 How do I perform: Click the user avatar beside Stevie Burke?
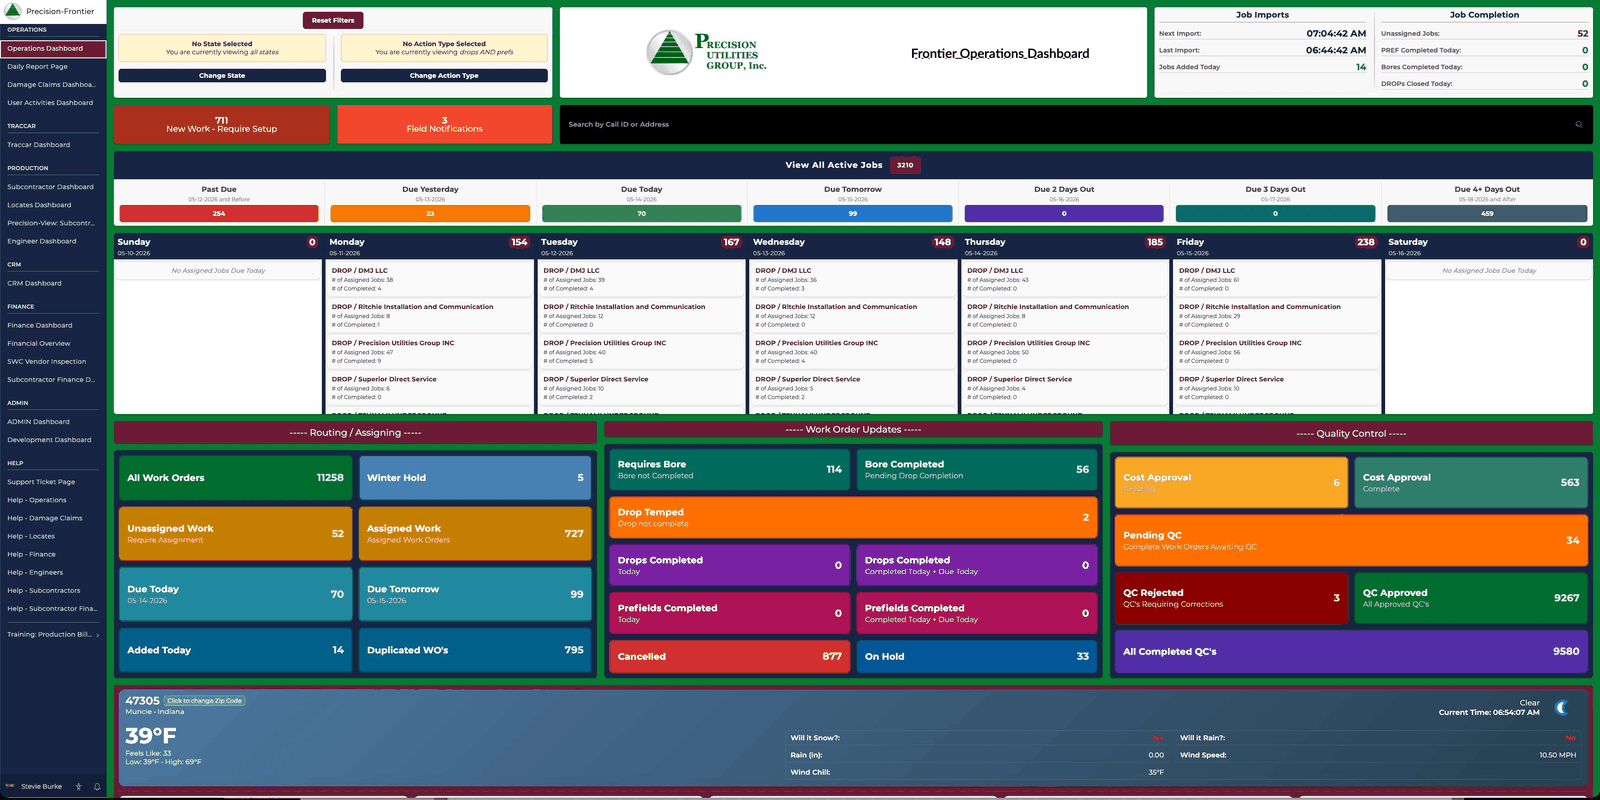pos(10,786)
